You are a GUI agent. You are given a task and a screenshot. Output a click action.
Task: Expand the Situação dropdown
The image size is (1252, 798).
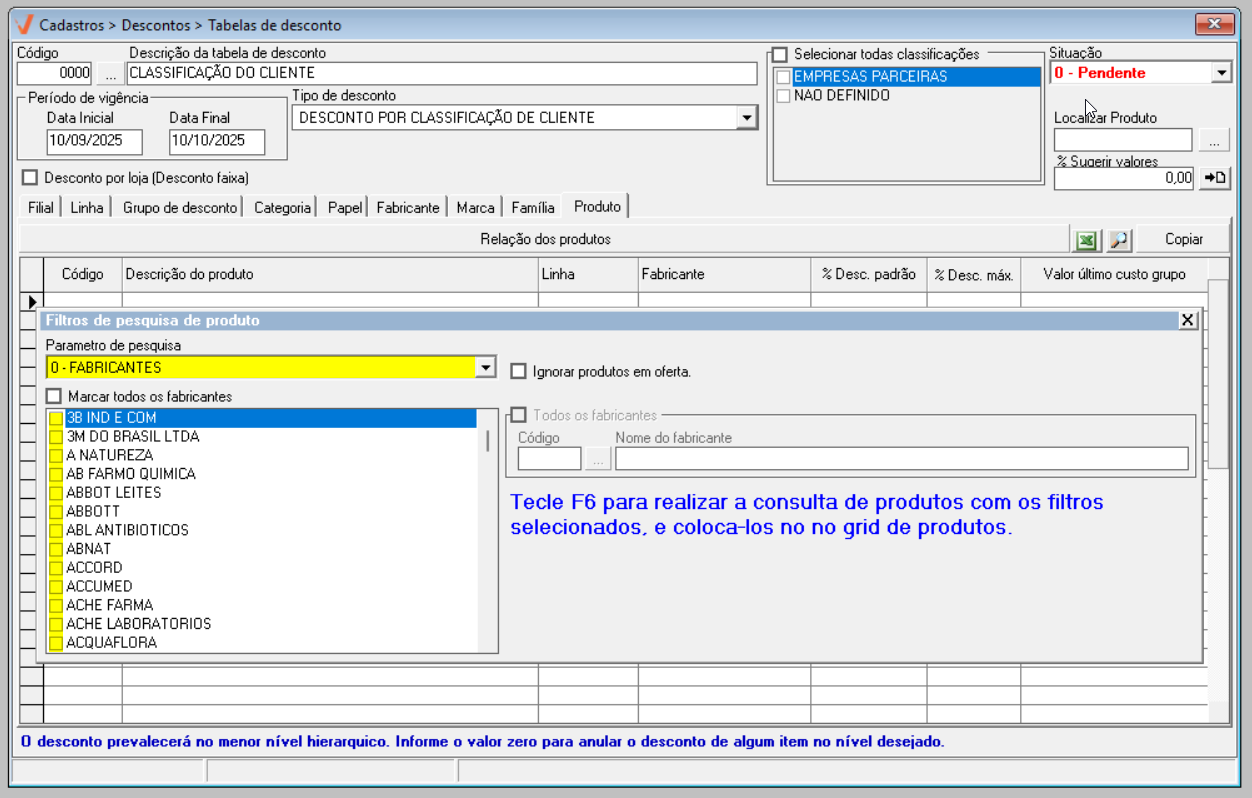(x=1221, y=73)
